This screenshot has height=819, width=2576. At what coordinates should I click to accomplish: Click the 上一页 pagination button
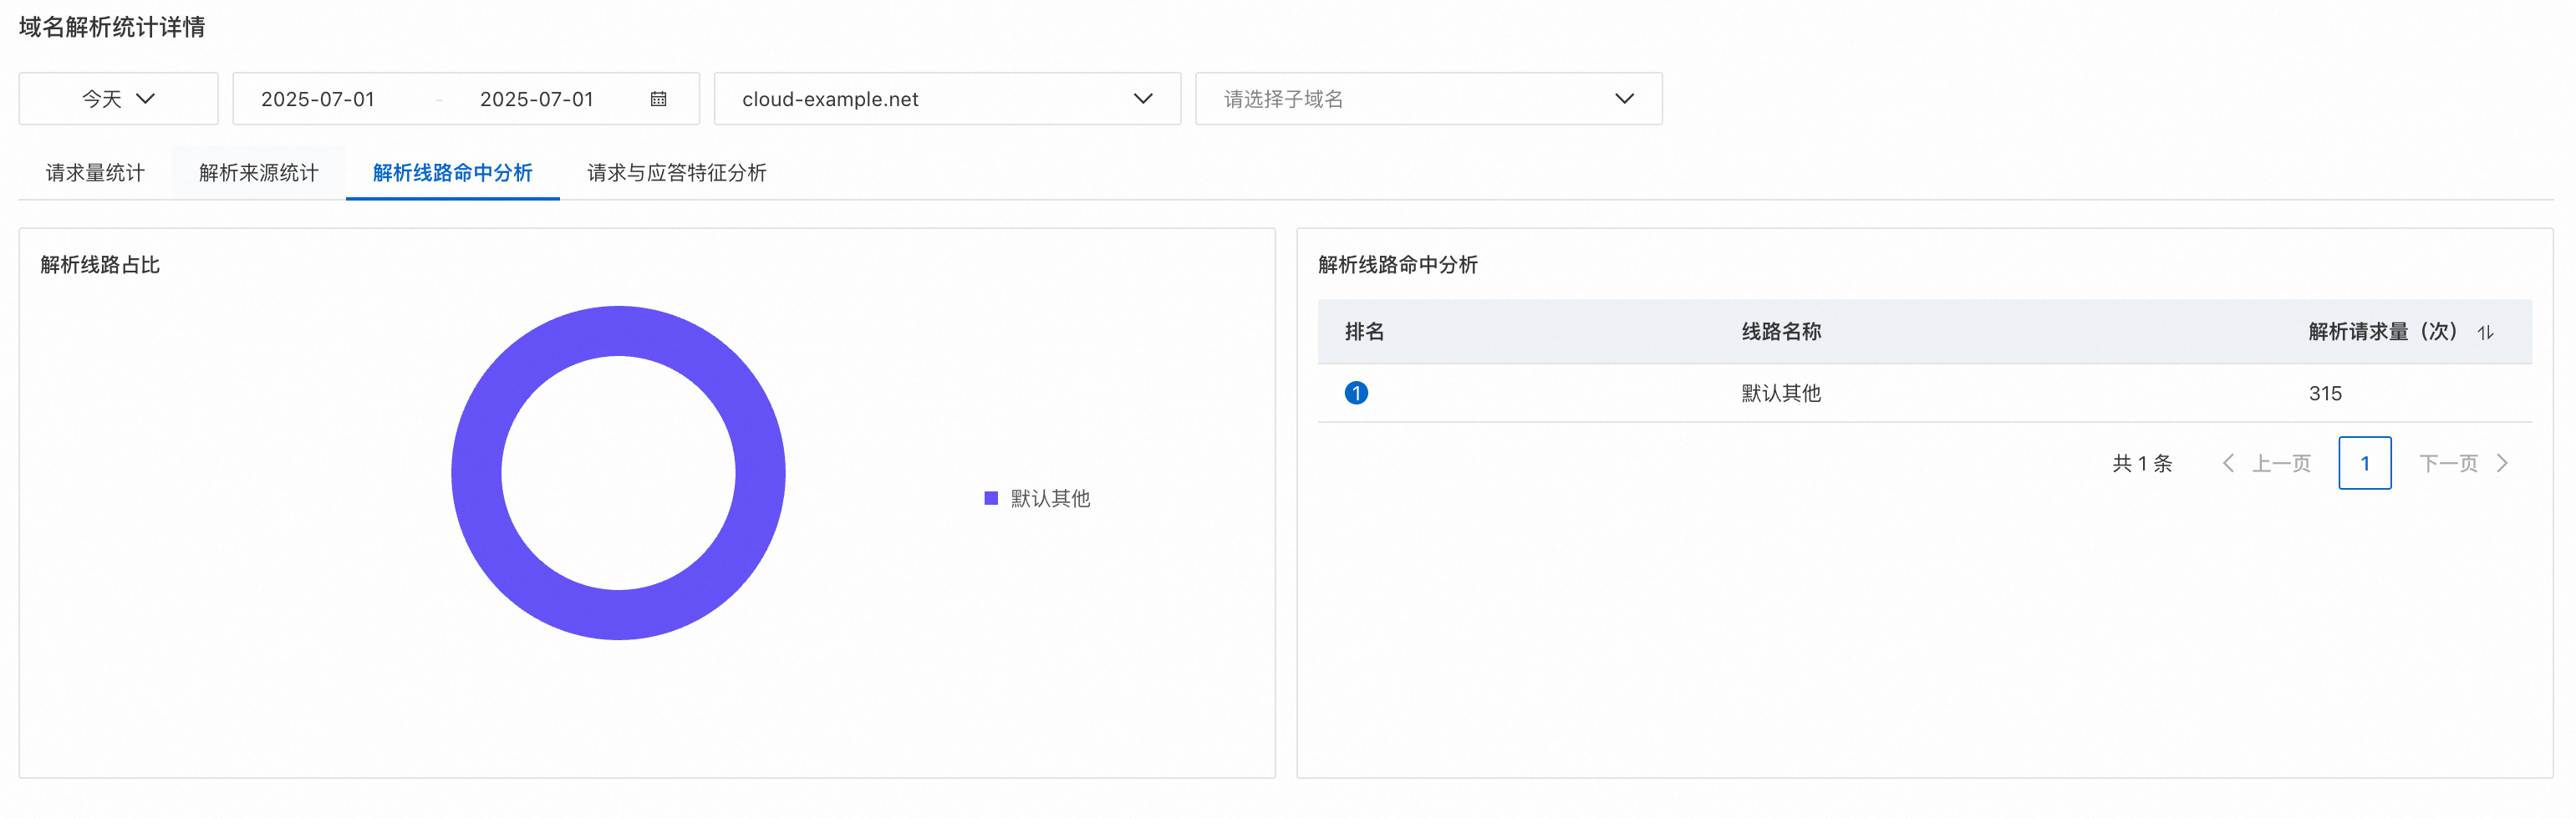coord(2281,463)
